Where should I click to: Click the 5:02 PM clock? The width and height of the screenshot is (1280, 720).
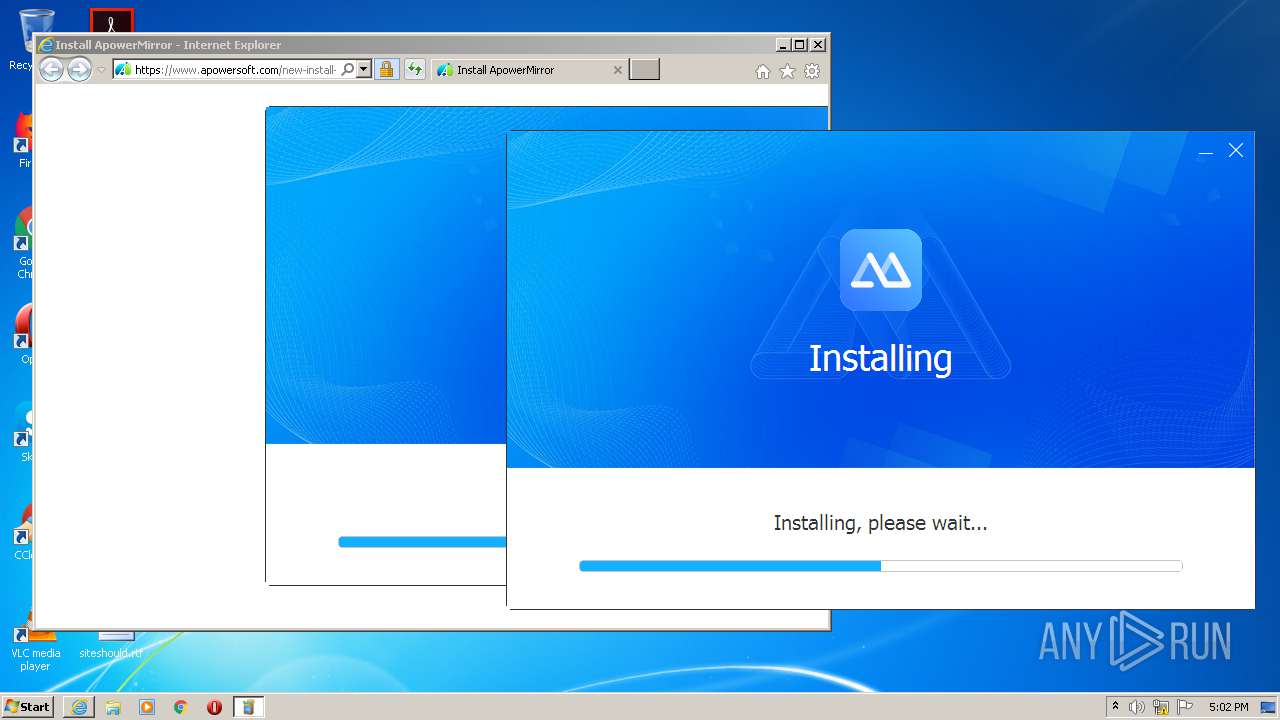pos(1228,707)
